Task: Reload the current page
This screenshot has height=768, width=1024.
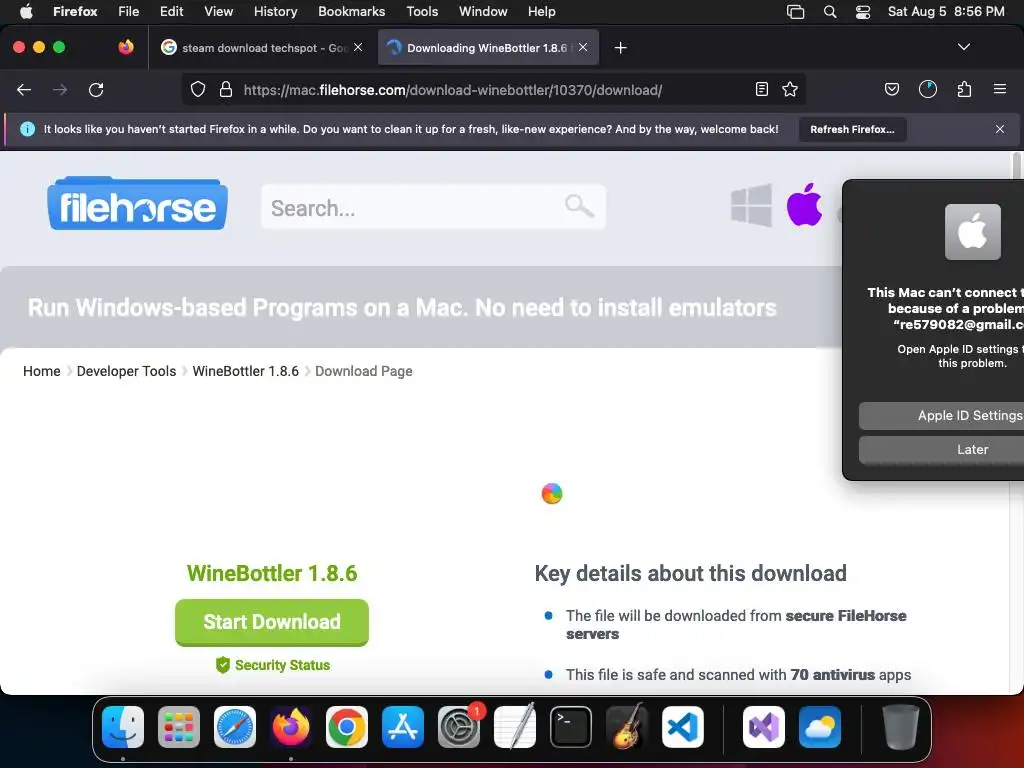Action: click(x=96, y=90)
